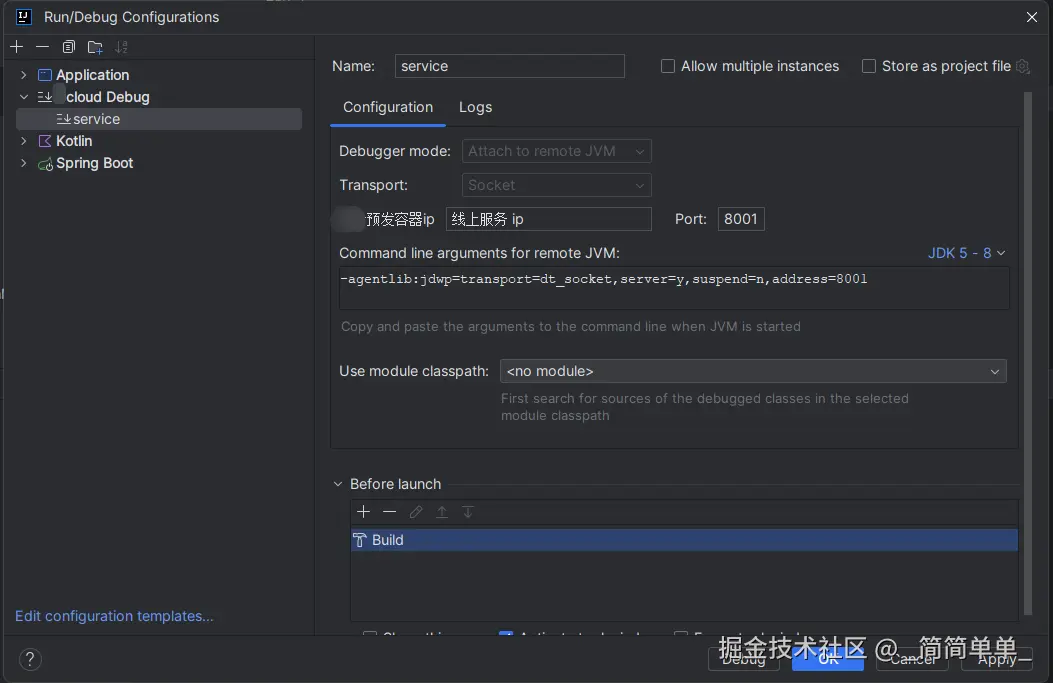
Task: Click the JVM command line arguments box
Action: point(674,288)
